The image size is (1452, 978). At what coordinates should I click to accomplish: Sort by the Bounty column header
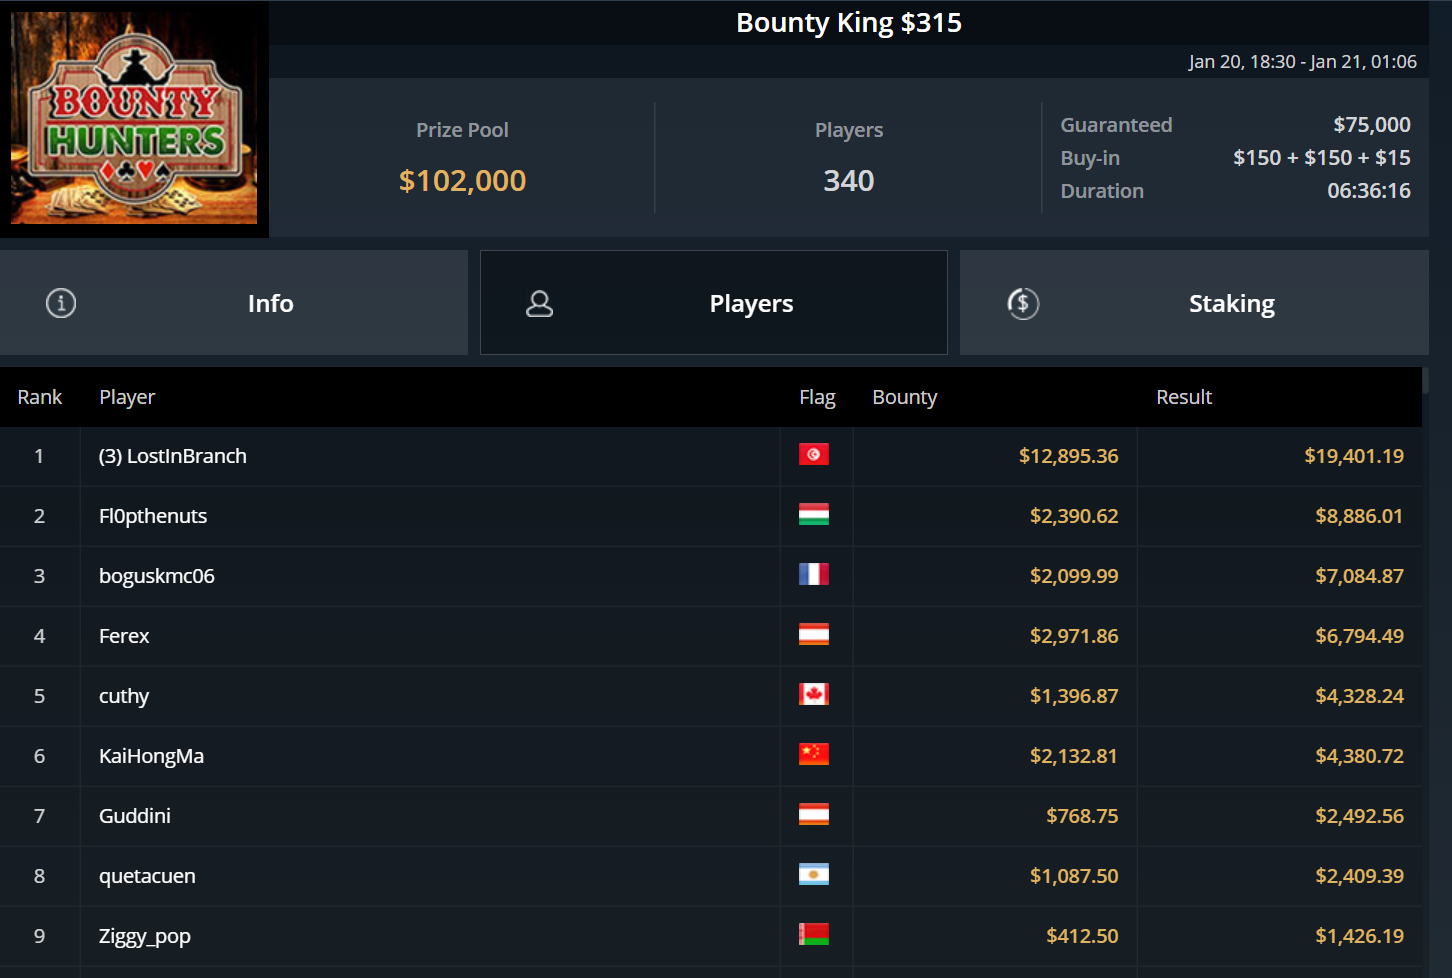(x=905, y=397)
